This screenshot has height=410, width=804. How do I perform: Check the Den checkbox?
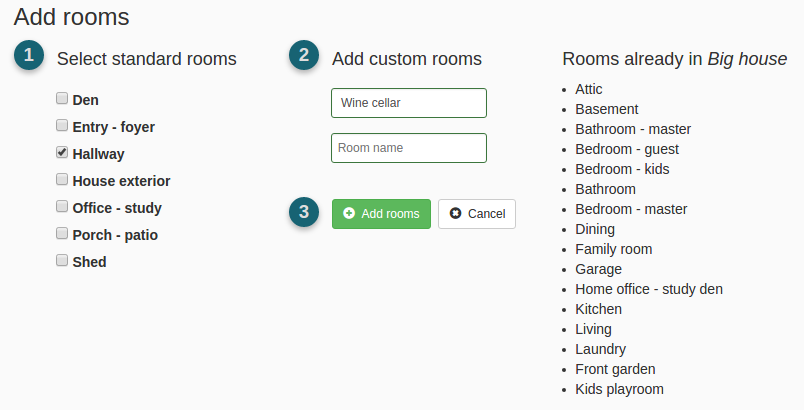[x=62, y=98]
